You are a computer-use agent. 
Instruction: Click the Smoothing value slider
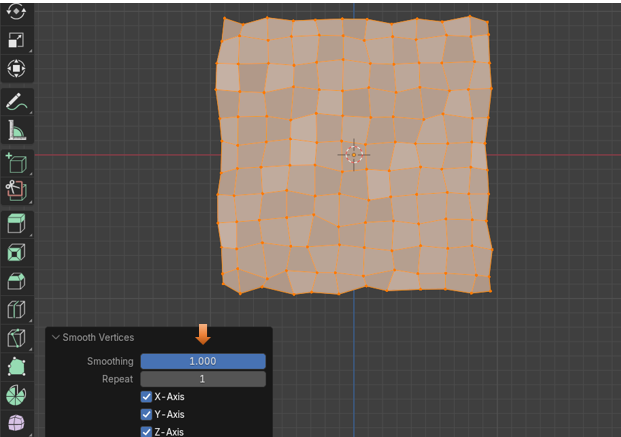coord(202,362)
